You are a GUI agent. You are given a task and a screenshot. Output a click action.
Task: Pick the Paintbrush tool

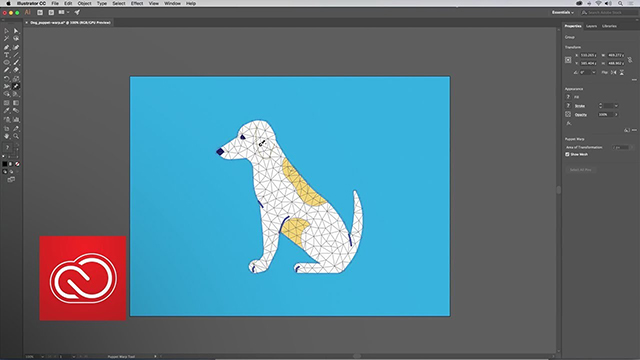pyautogui.click(x=16, y=62)
